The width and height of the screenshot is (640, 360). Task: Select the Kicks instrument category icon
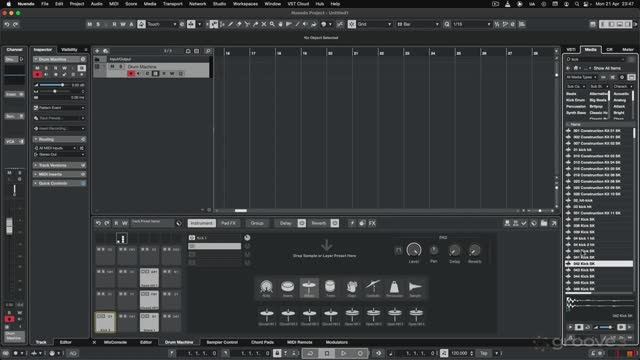coord(266,287)
